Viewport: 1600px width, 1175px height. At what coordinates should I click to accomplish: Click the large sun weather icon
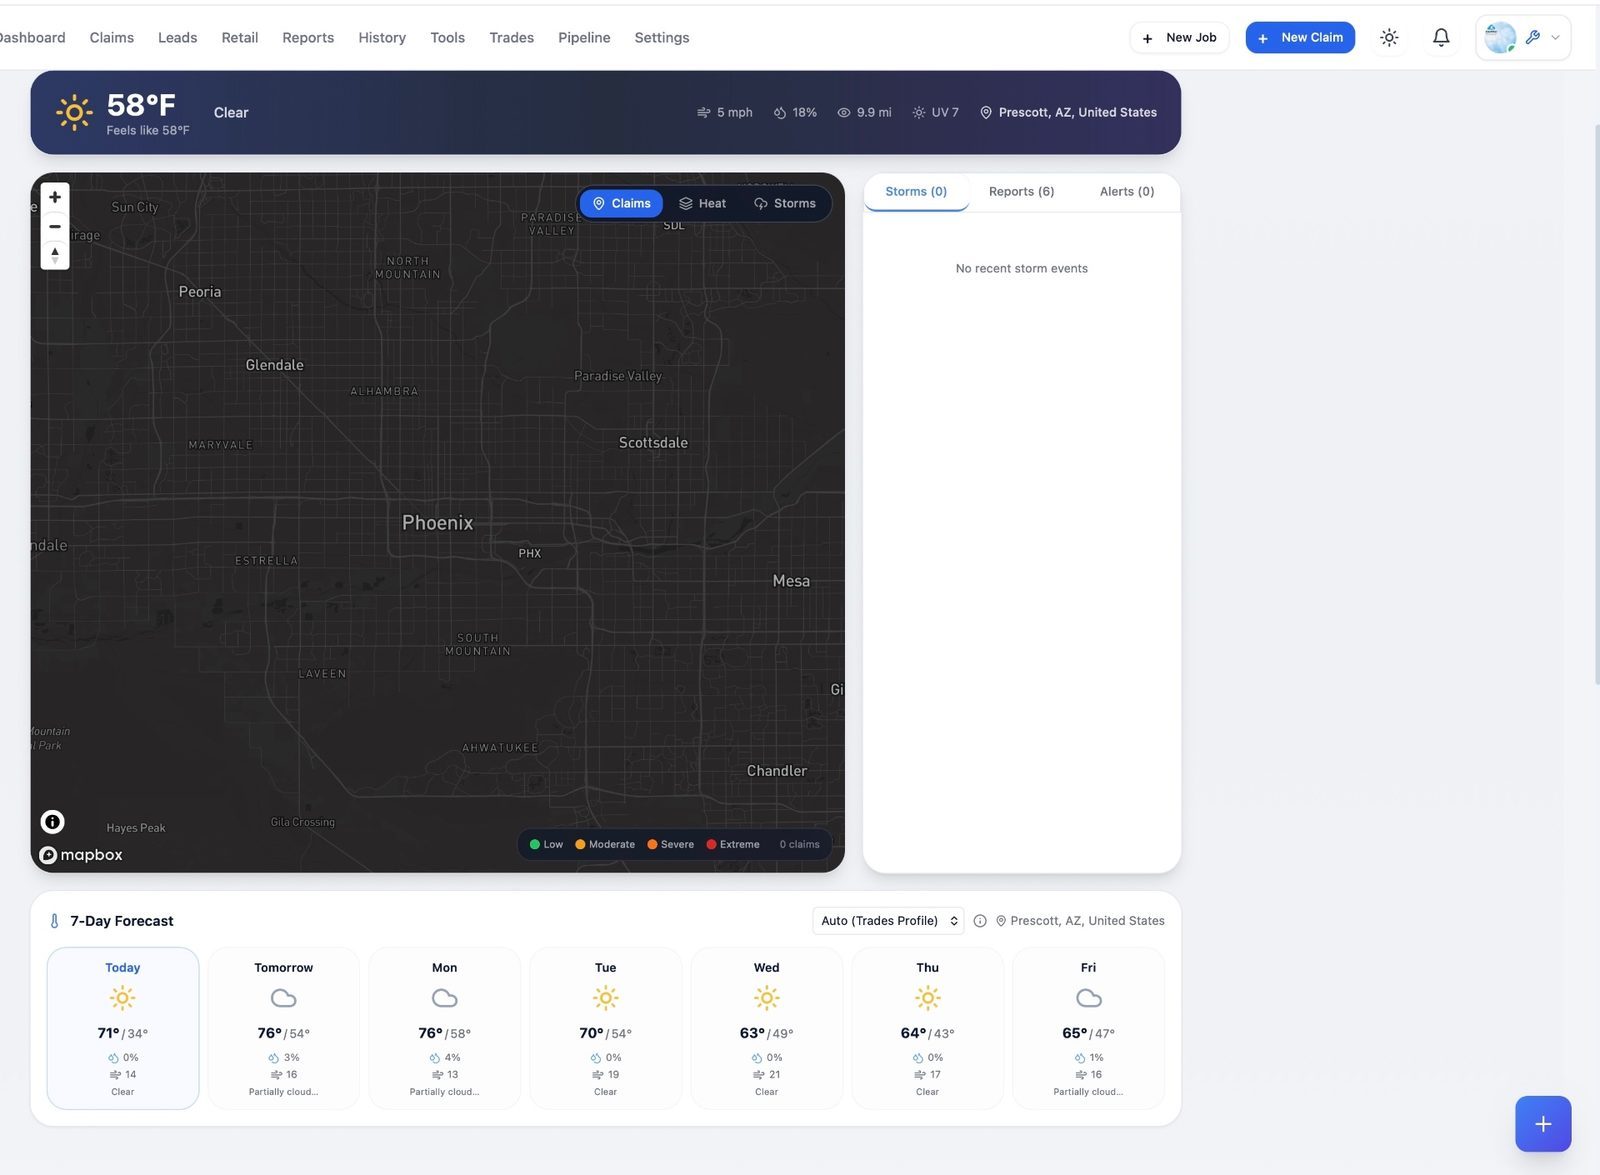pyautogui.click(x=74, y=113)
